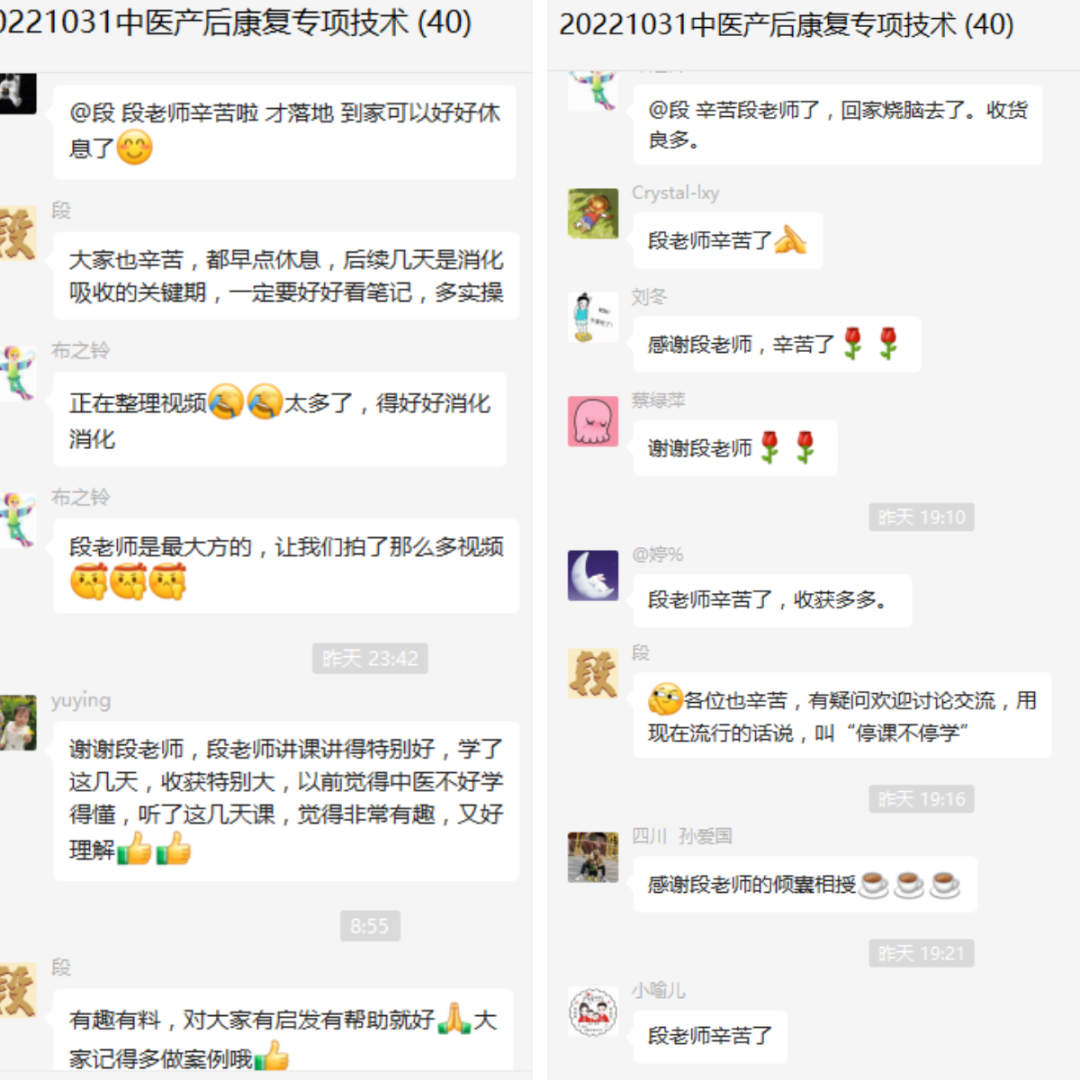
Task: Click the sender name Crystal-lxy
Action: (675, 193)
